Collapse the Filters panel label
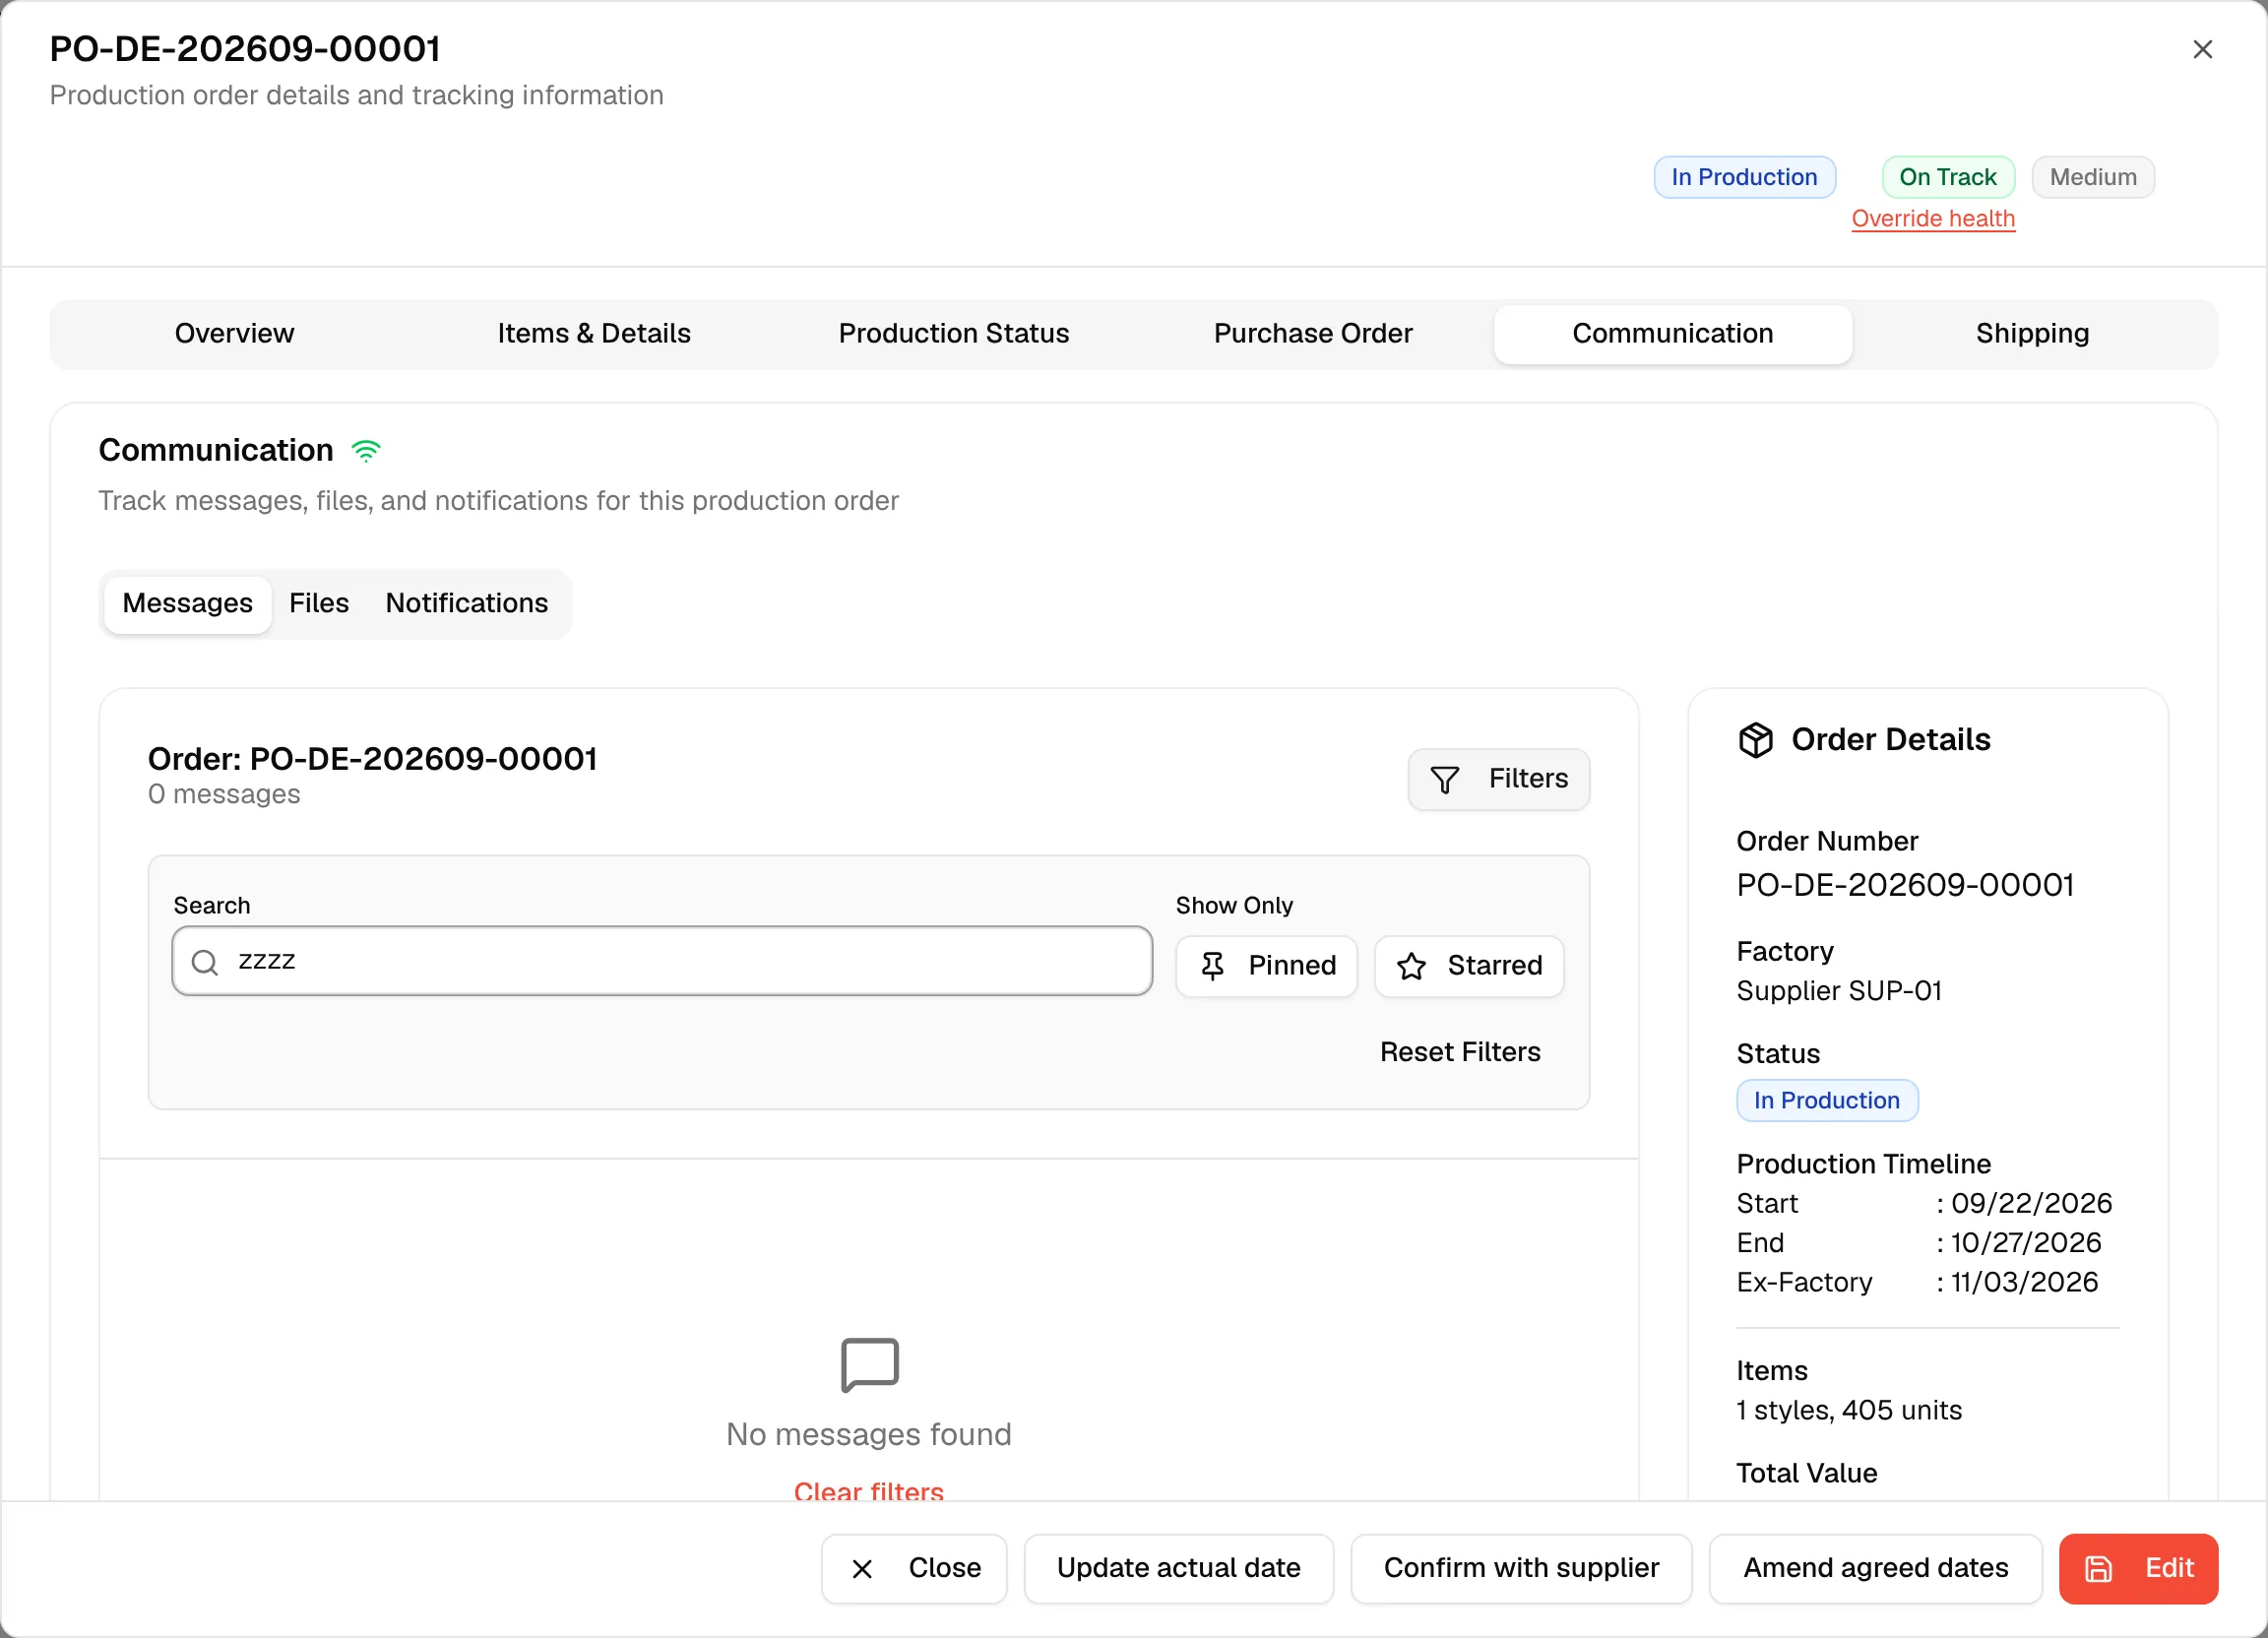The width and height of the screenshot is (2268, 1638). 1528,779
